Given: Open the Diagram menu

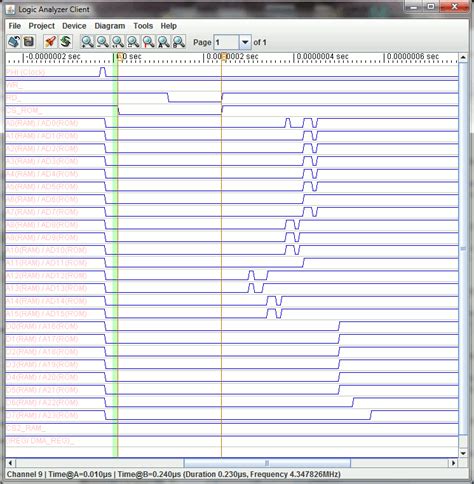Looking at the screenshot, I should pos(110,26).
